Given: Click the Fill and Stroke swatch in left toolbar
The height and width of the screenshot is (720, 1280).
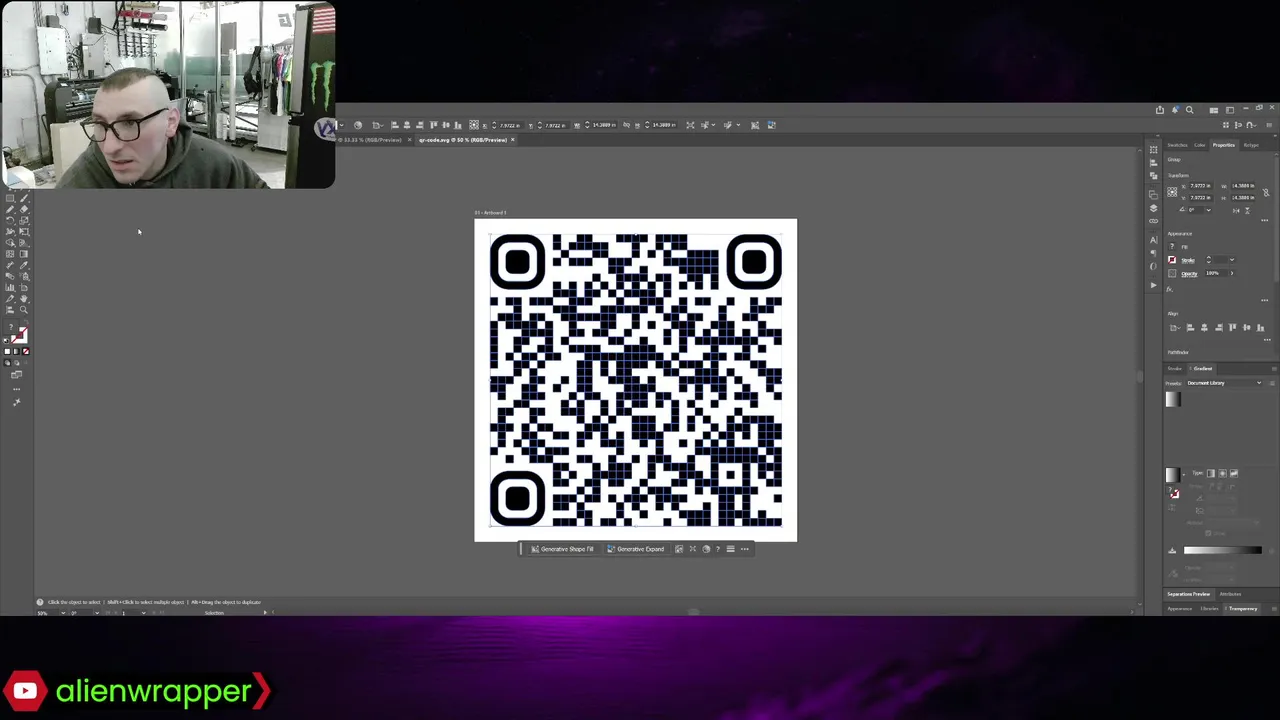Looking at the screenshot, I should pyautogui.click(x=19, y=336).
